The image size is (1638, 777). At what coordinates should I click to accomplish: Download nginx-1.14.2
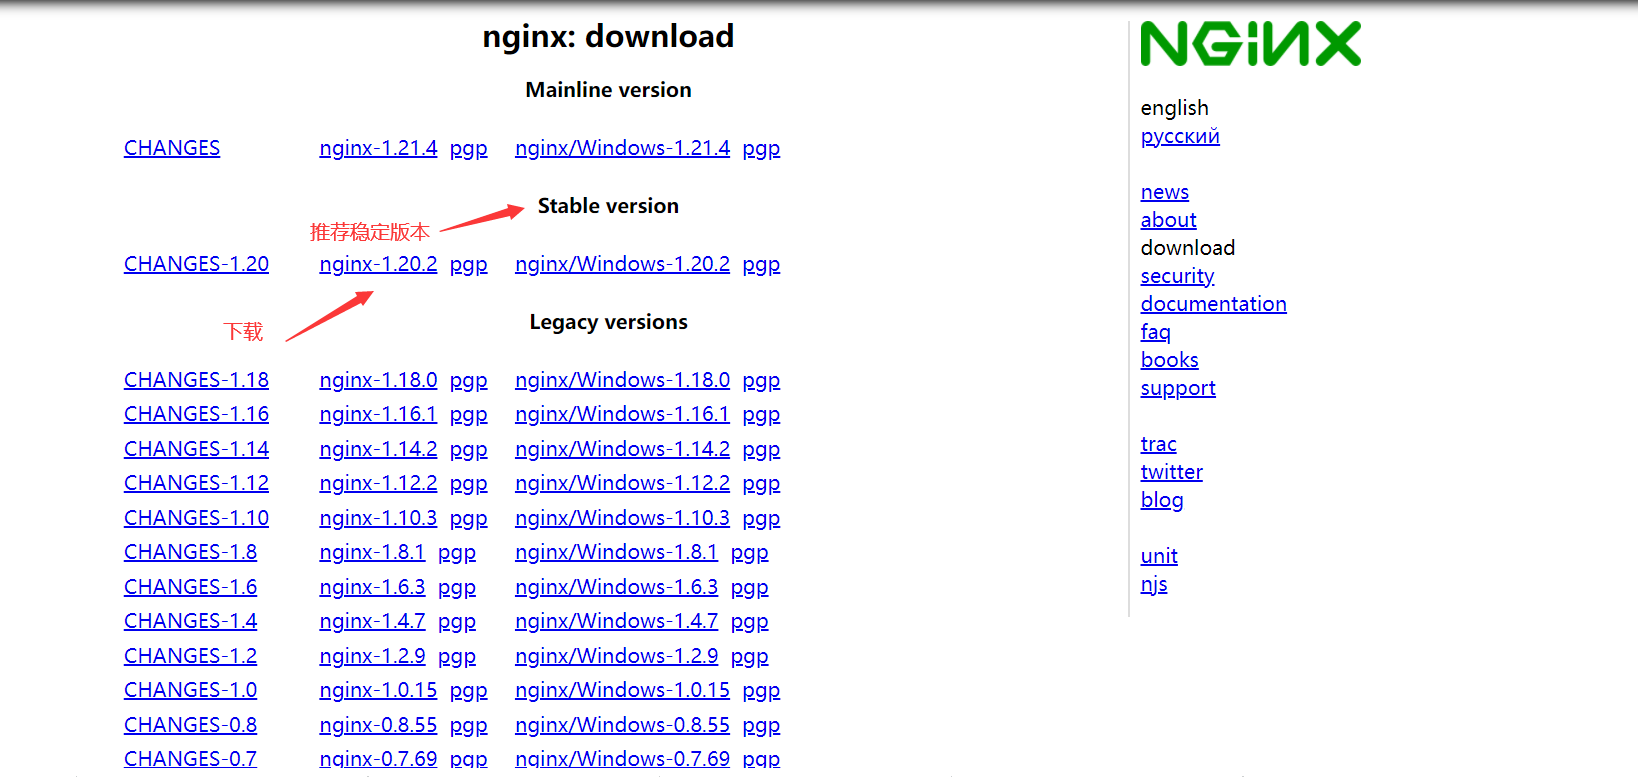(x=378, y=449)
